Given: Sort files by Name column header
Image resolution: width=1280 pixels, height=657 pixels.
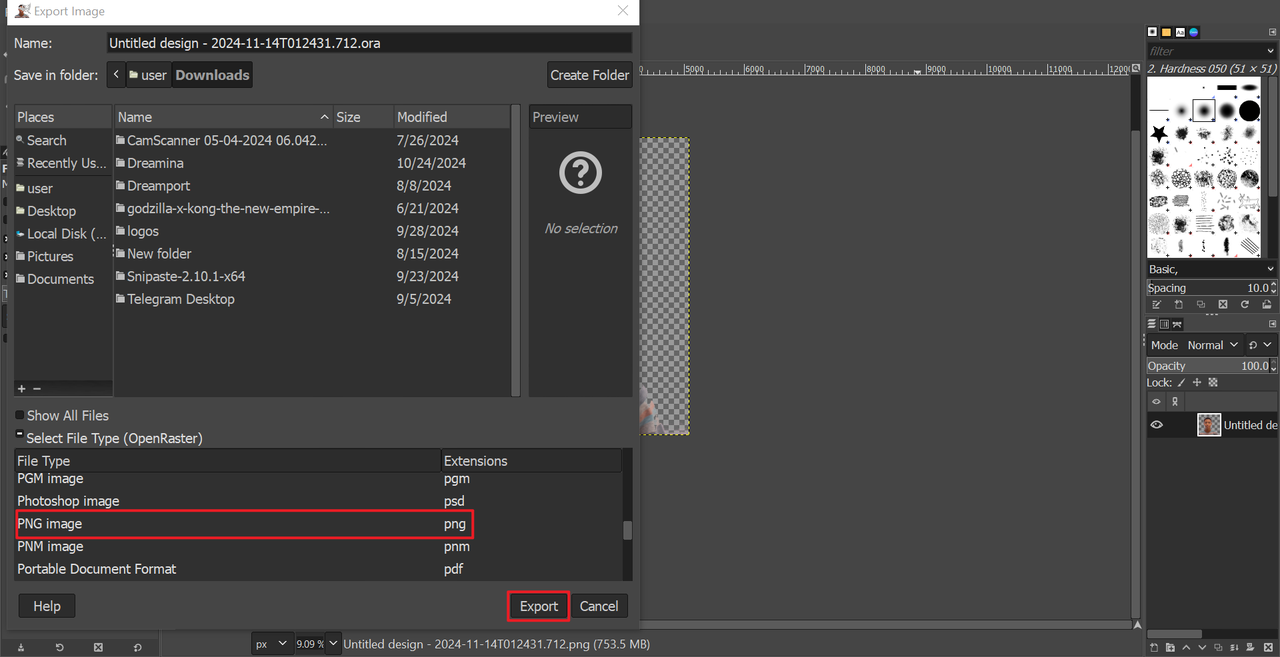Looking at the screenshot, I should [x=223, y=117].
